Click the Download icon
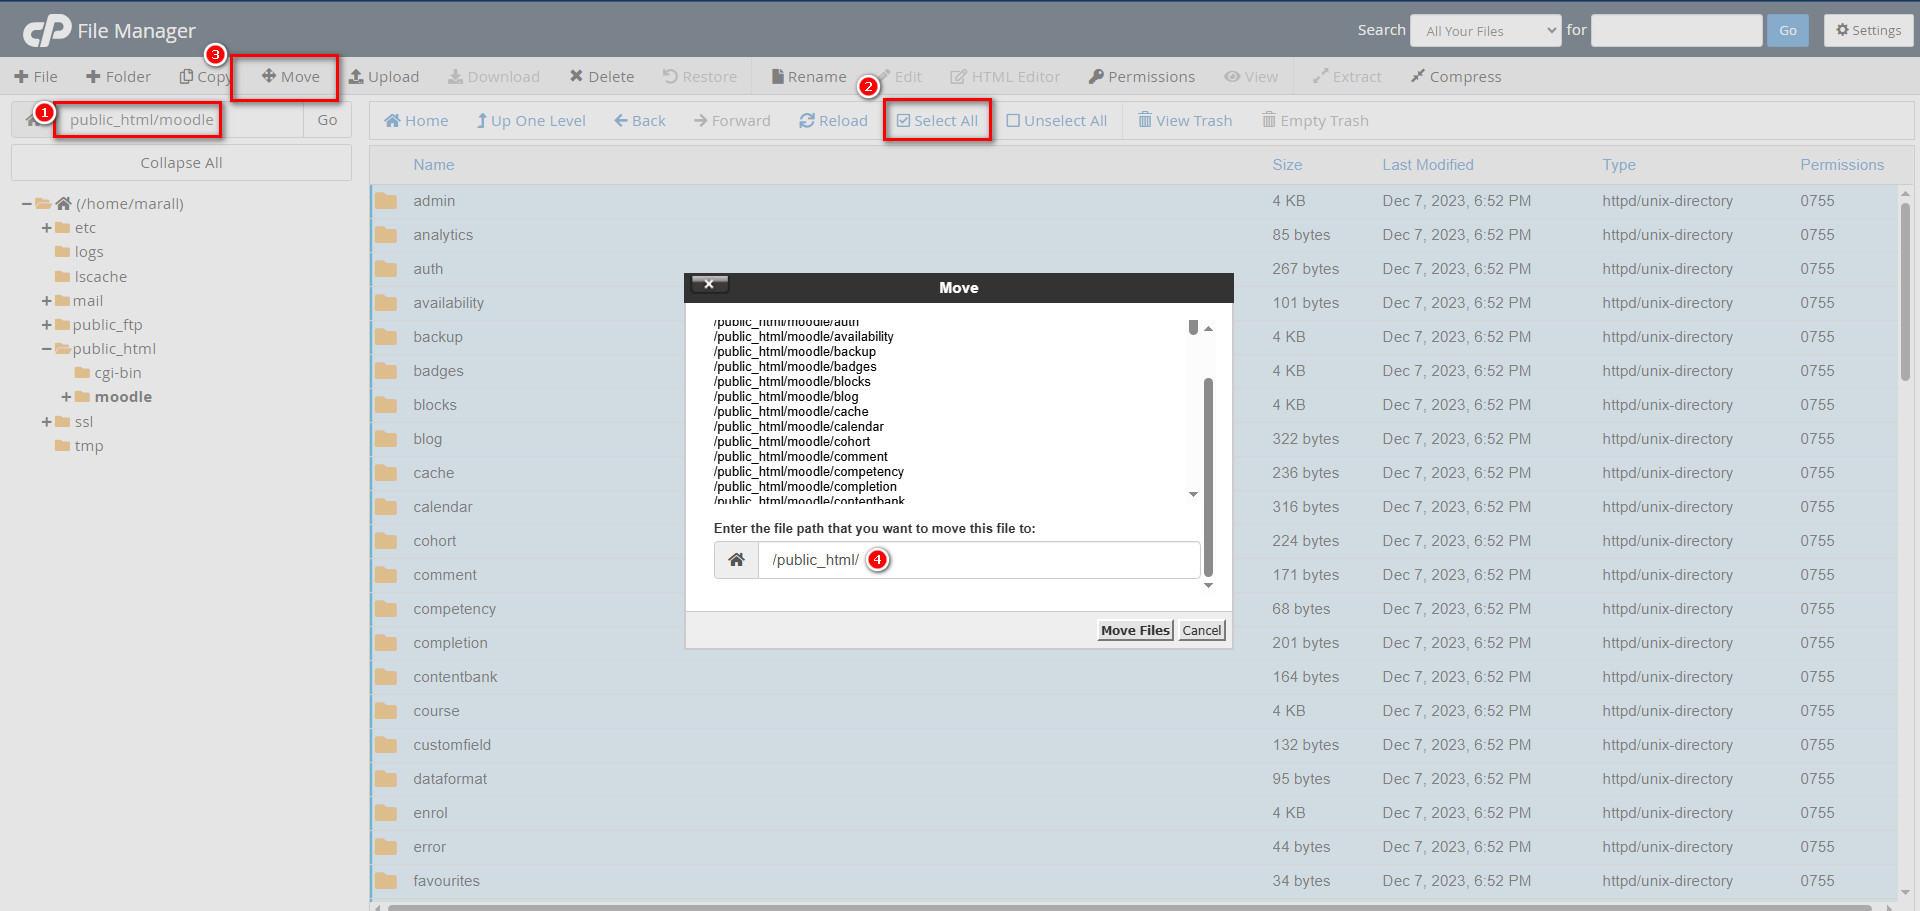The height and width of the screenshot is (911, 1920). point(494,76)
